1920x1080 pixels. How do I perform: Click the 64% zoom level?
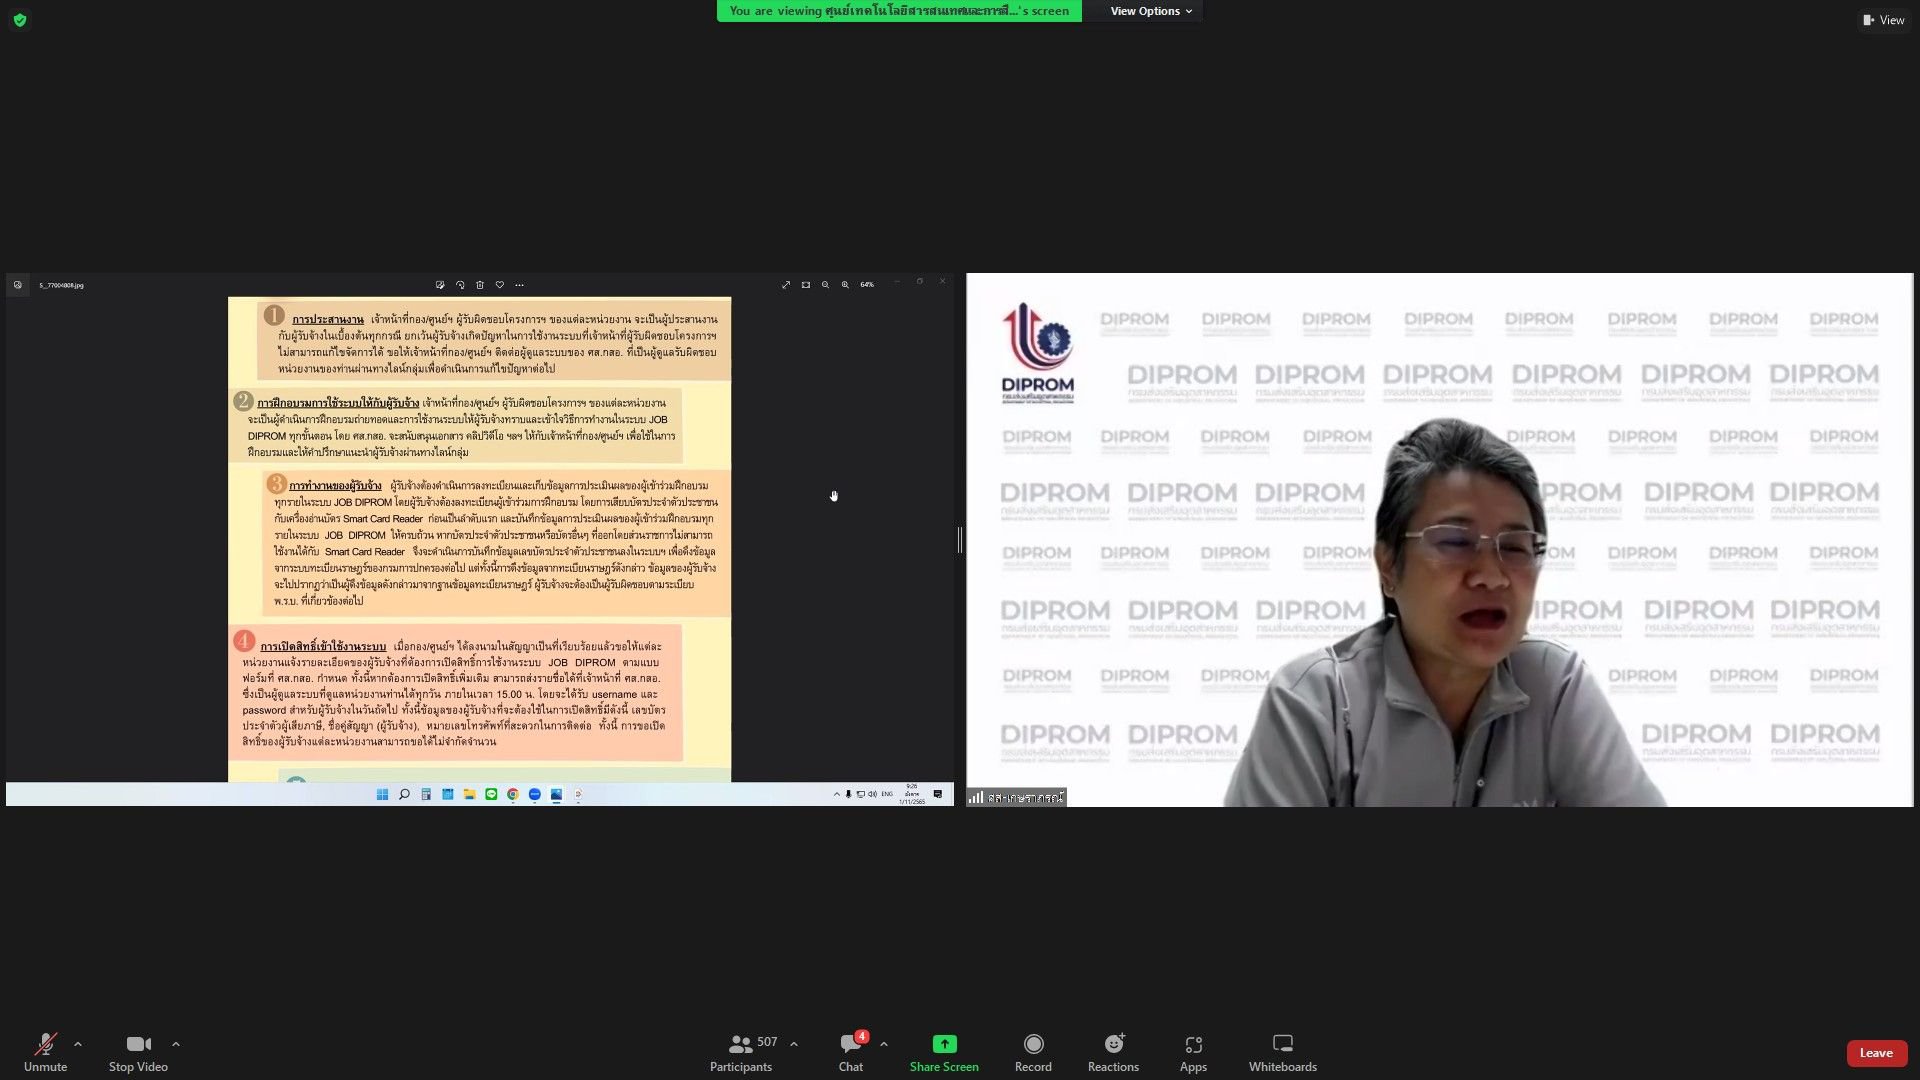867,285
